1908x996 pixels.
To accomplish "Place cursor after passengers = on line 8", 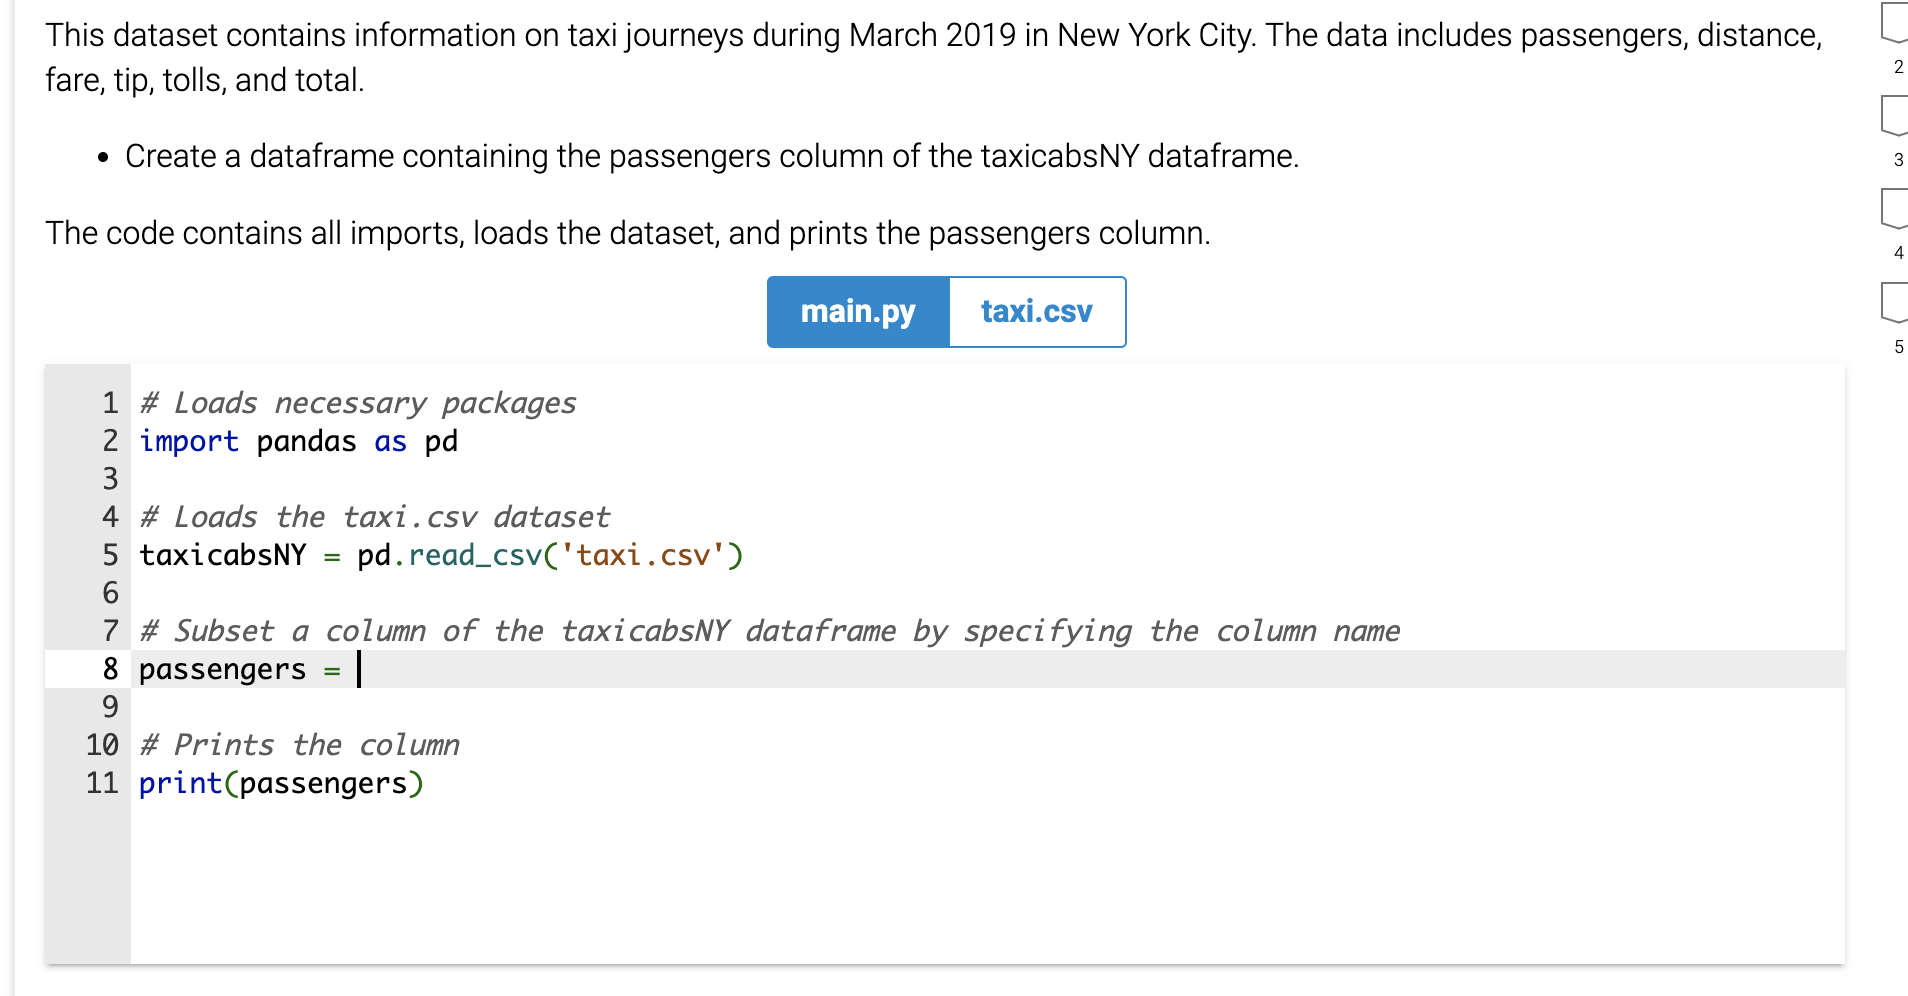I will pyautogui.click(x=358, y=669).
